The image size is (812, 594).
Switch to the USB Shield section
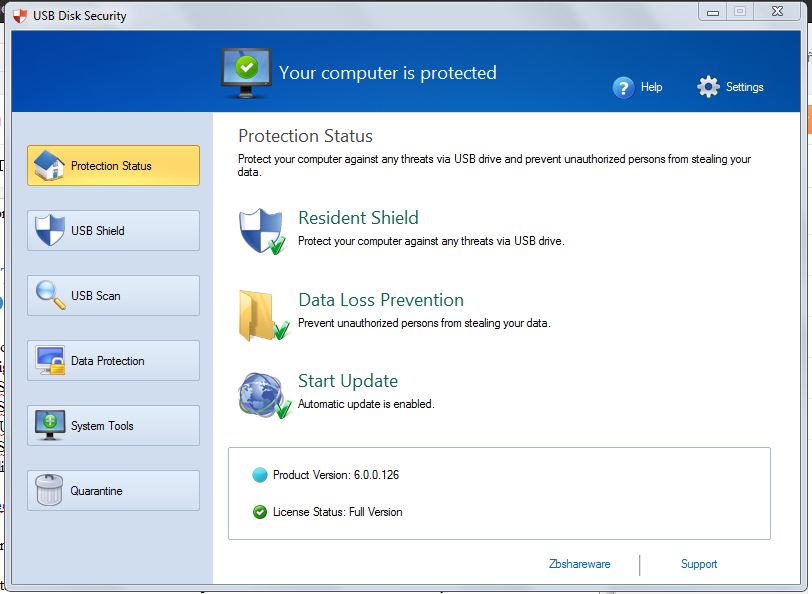point(113,230)
